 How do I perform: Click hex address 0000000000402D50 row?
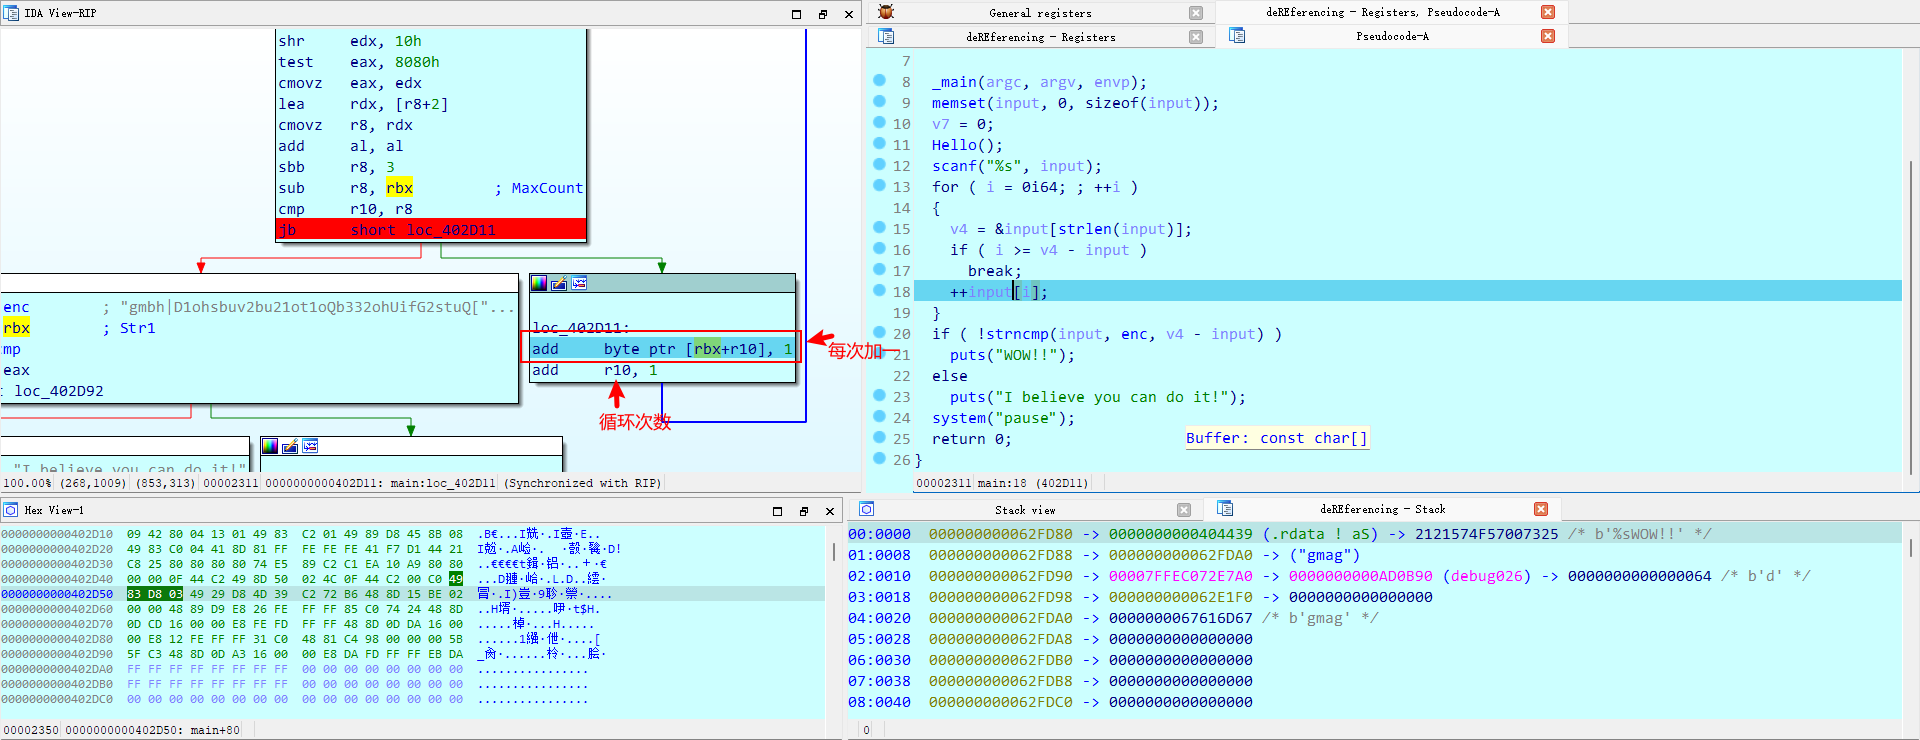pos(57,594)
